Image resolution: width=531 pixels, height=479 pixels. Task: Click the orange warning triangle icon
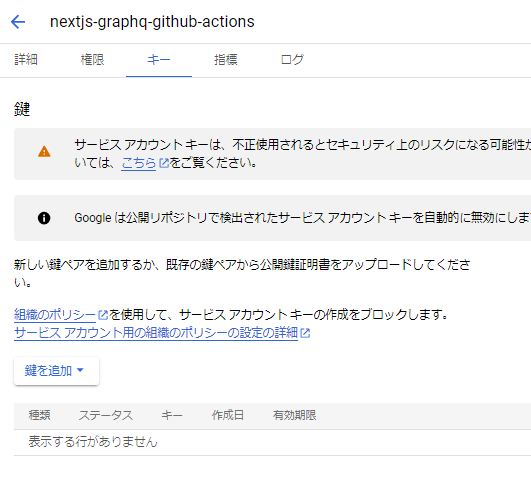[44, 151]
